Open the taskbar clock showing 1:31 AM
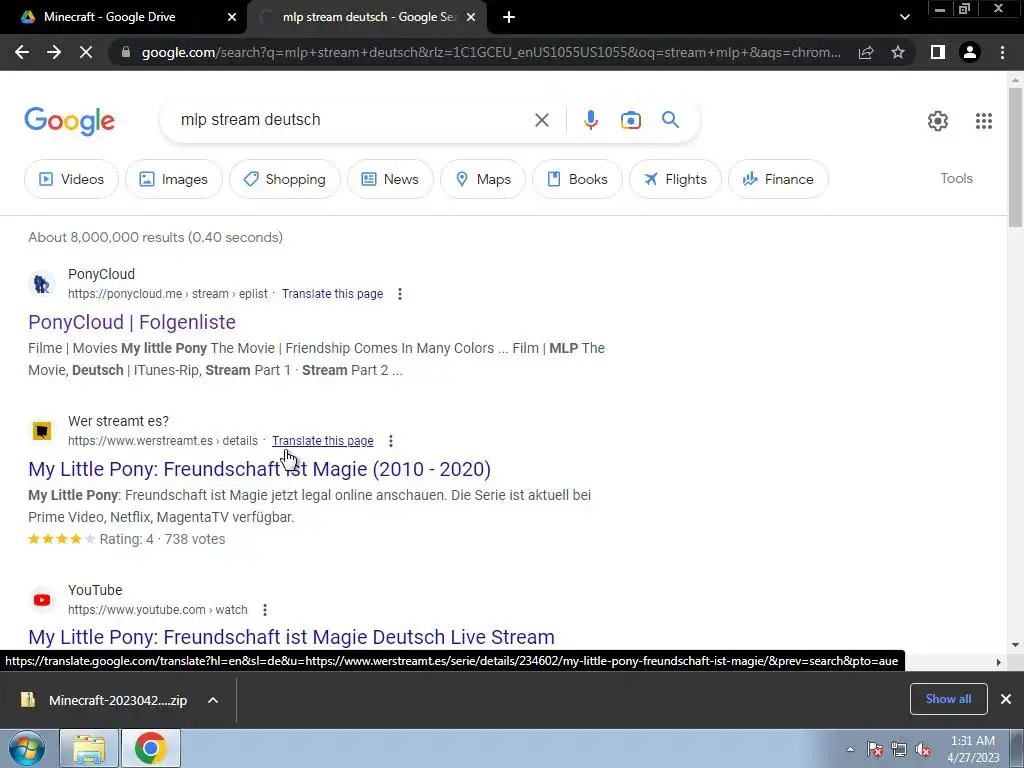This screenshot has width=1024, height=768. click(x=973, y=749)
